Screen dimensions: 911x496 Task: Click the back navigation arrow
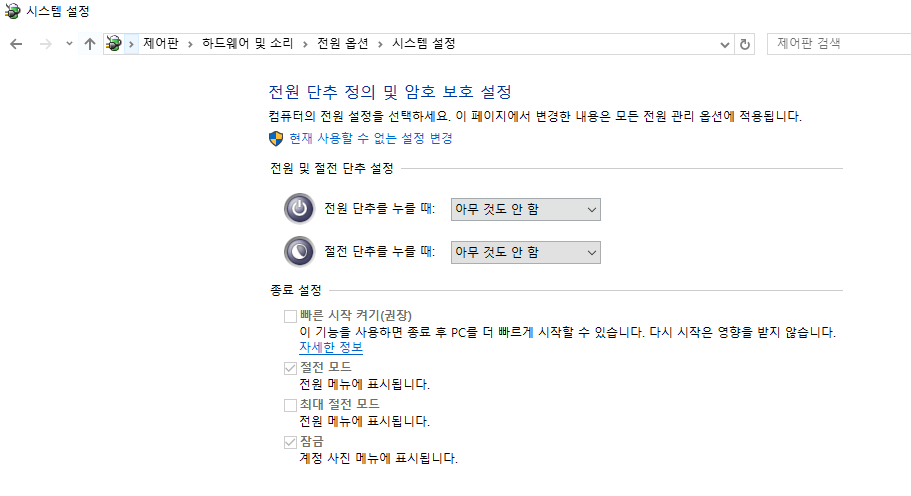[x=16, y=44]
